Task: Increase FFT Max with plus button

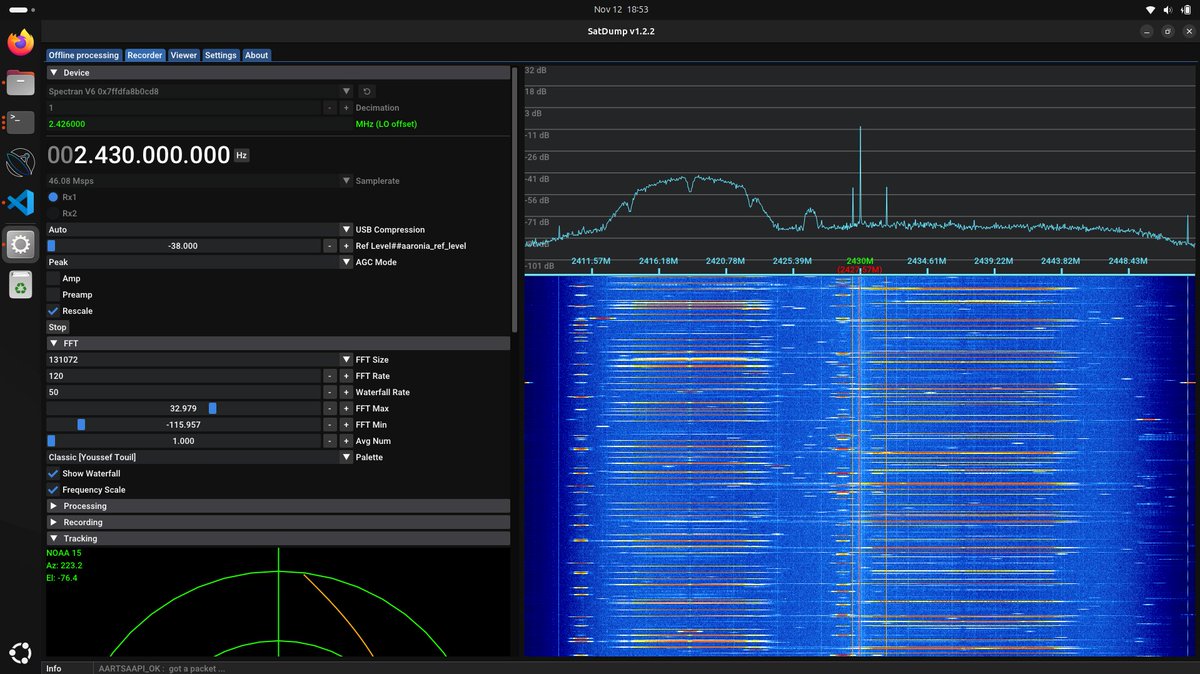Action: [346, 408]
